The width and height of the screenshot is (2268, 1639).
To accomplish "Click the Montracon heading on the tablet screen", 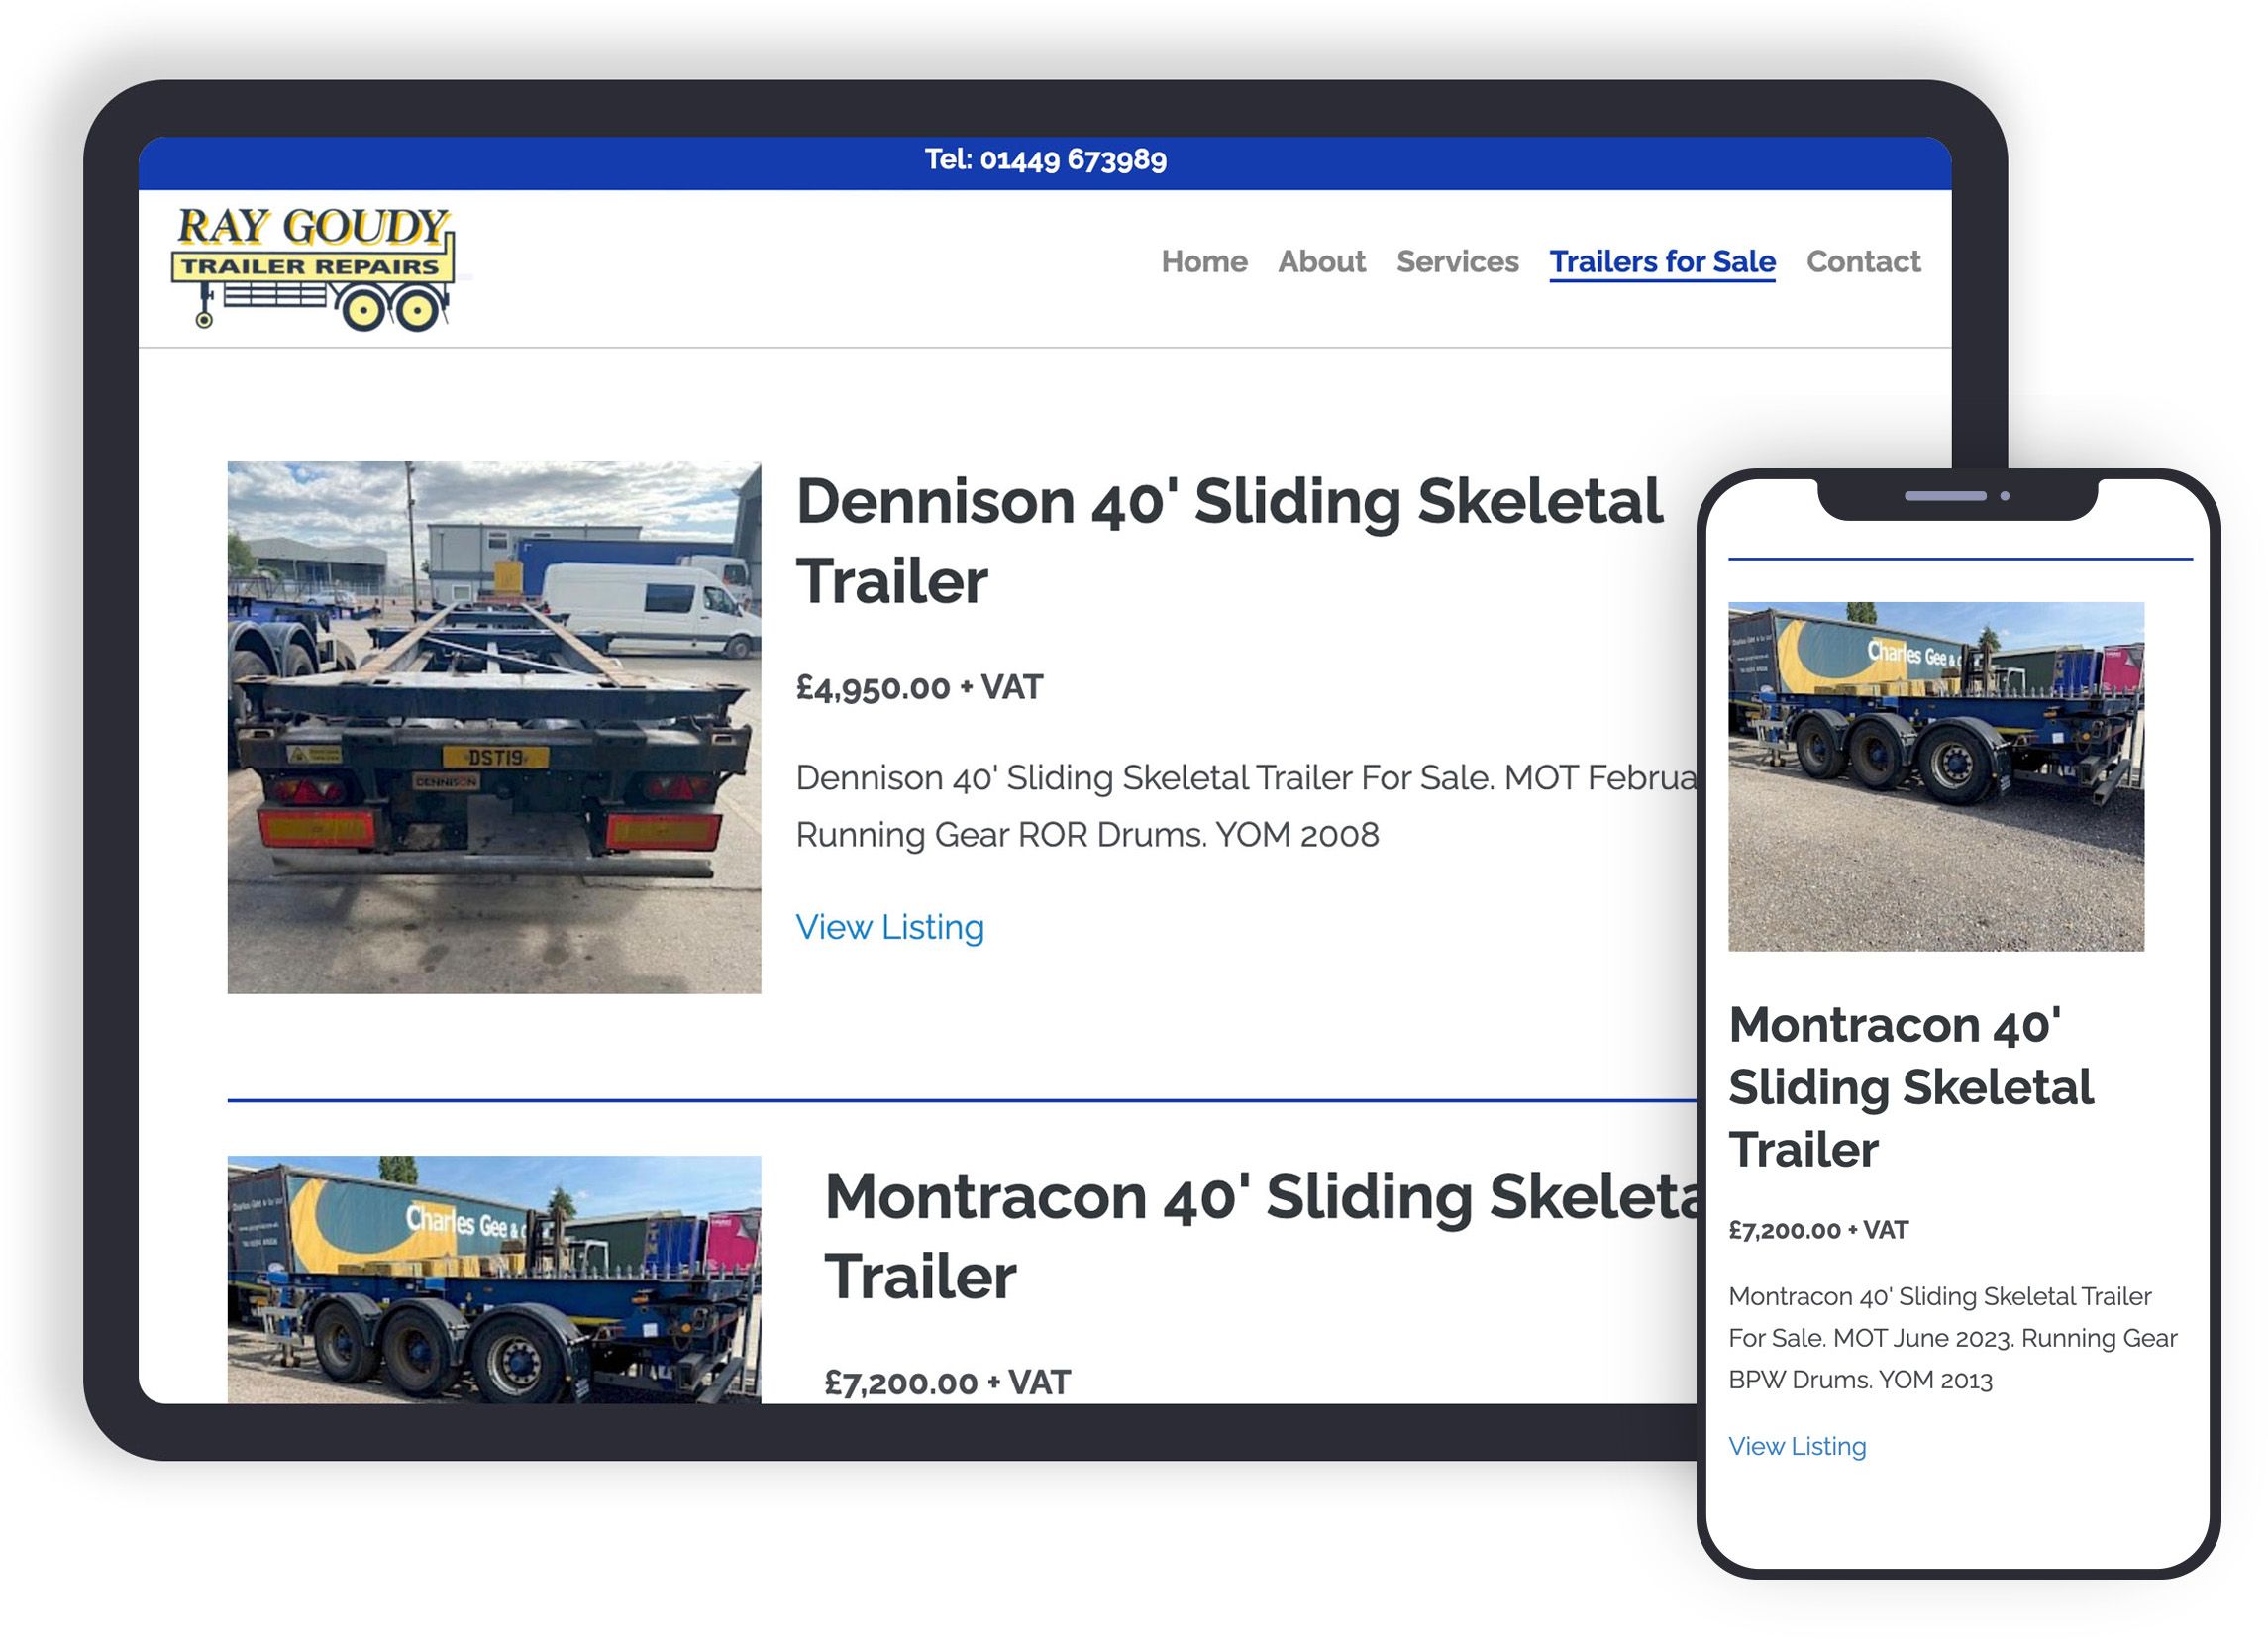I will tap(1260, 1236).
